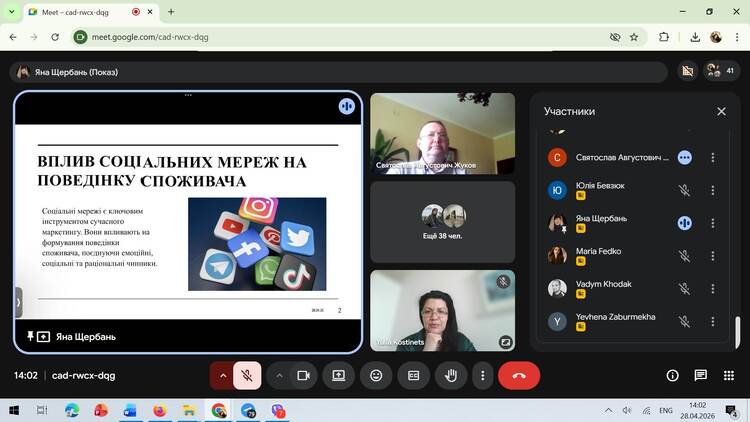Screen dimensions: 750x422
Task: Open options for Святослав Августович
Action: click(713, 157)
